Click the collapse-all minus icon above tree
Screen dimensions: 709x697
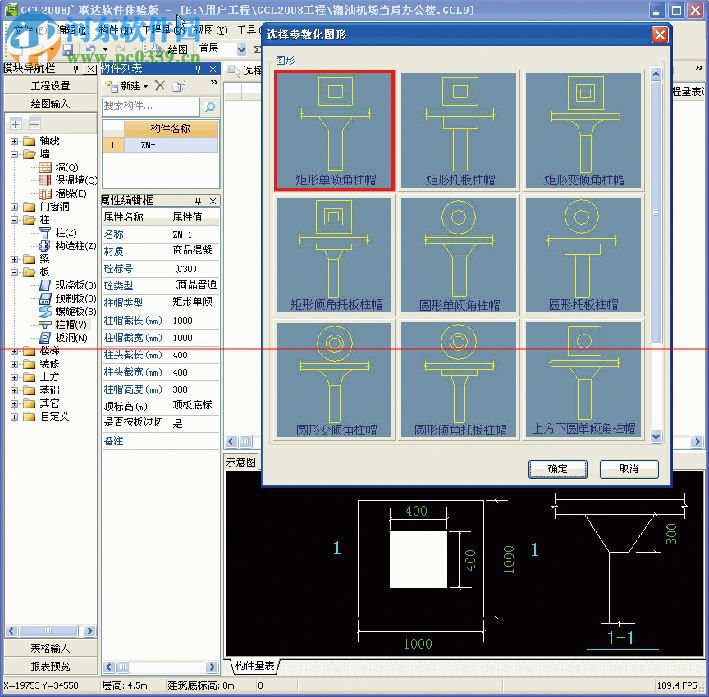(x=34, y=123)
